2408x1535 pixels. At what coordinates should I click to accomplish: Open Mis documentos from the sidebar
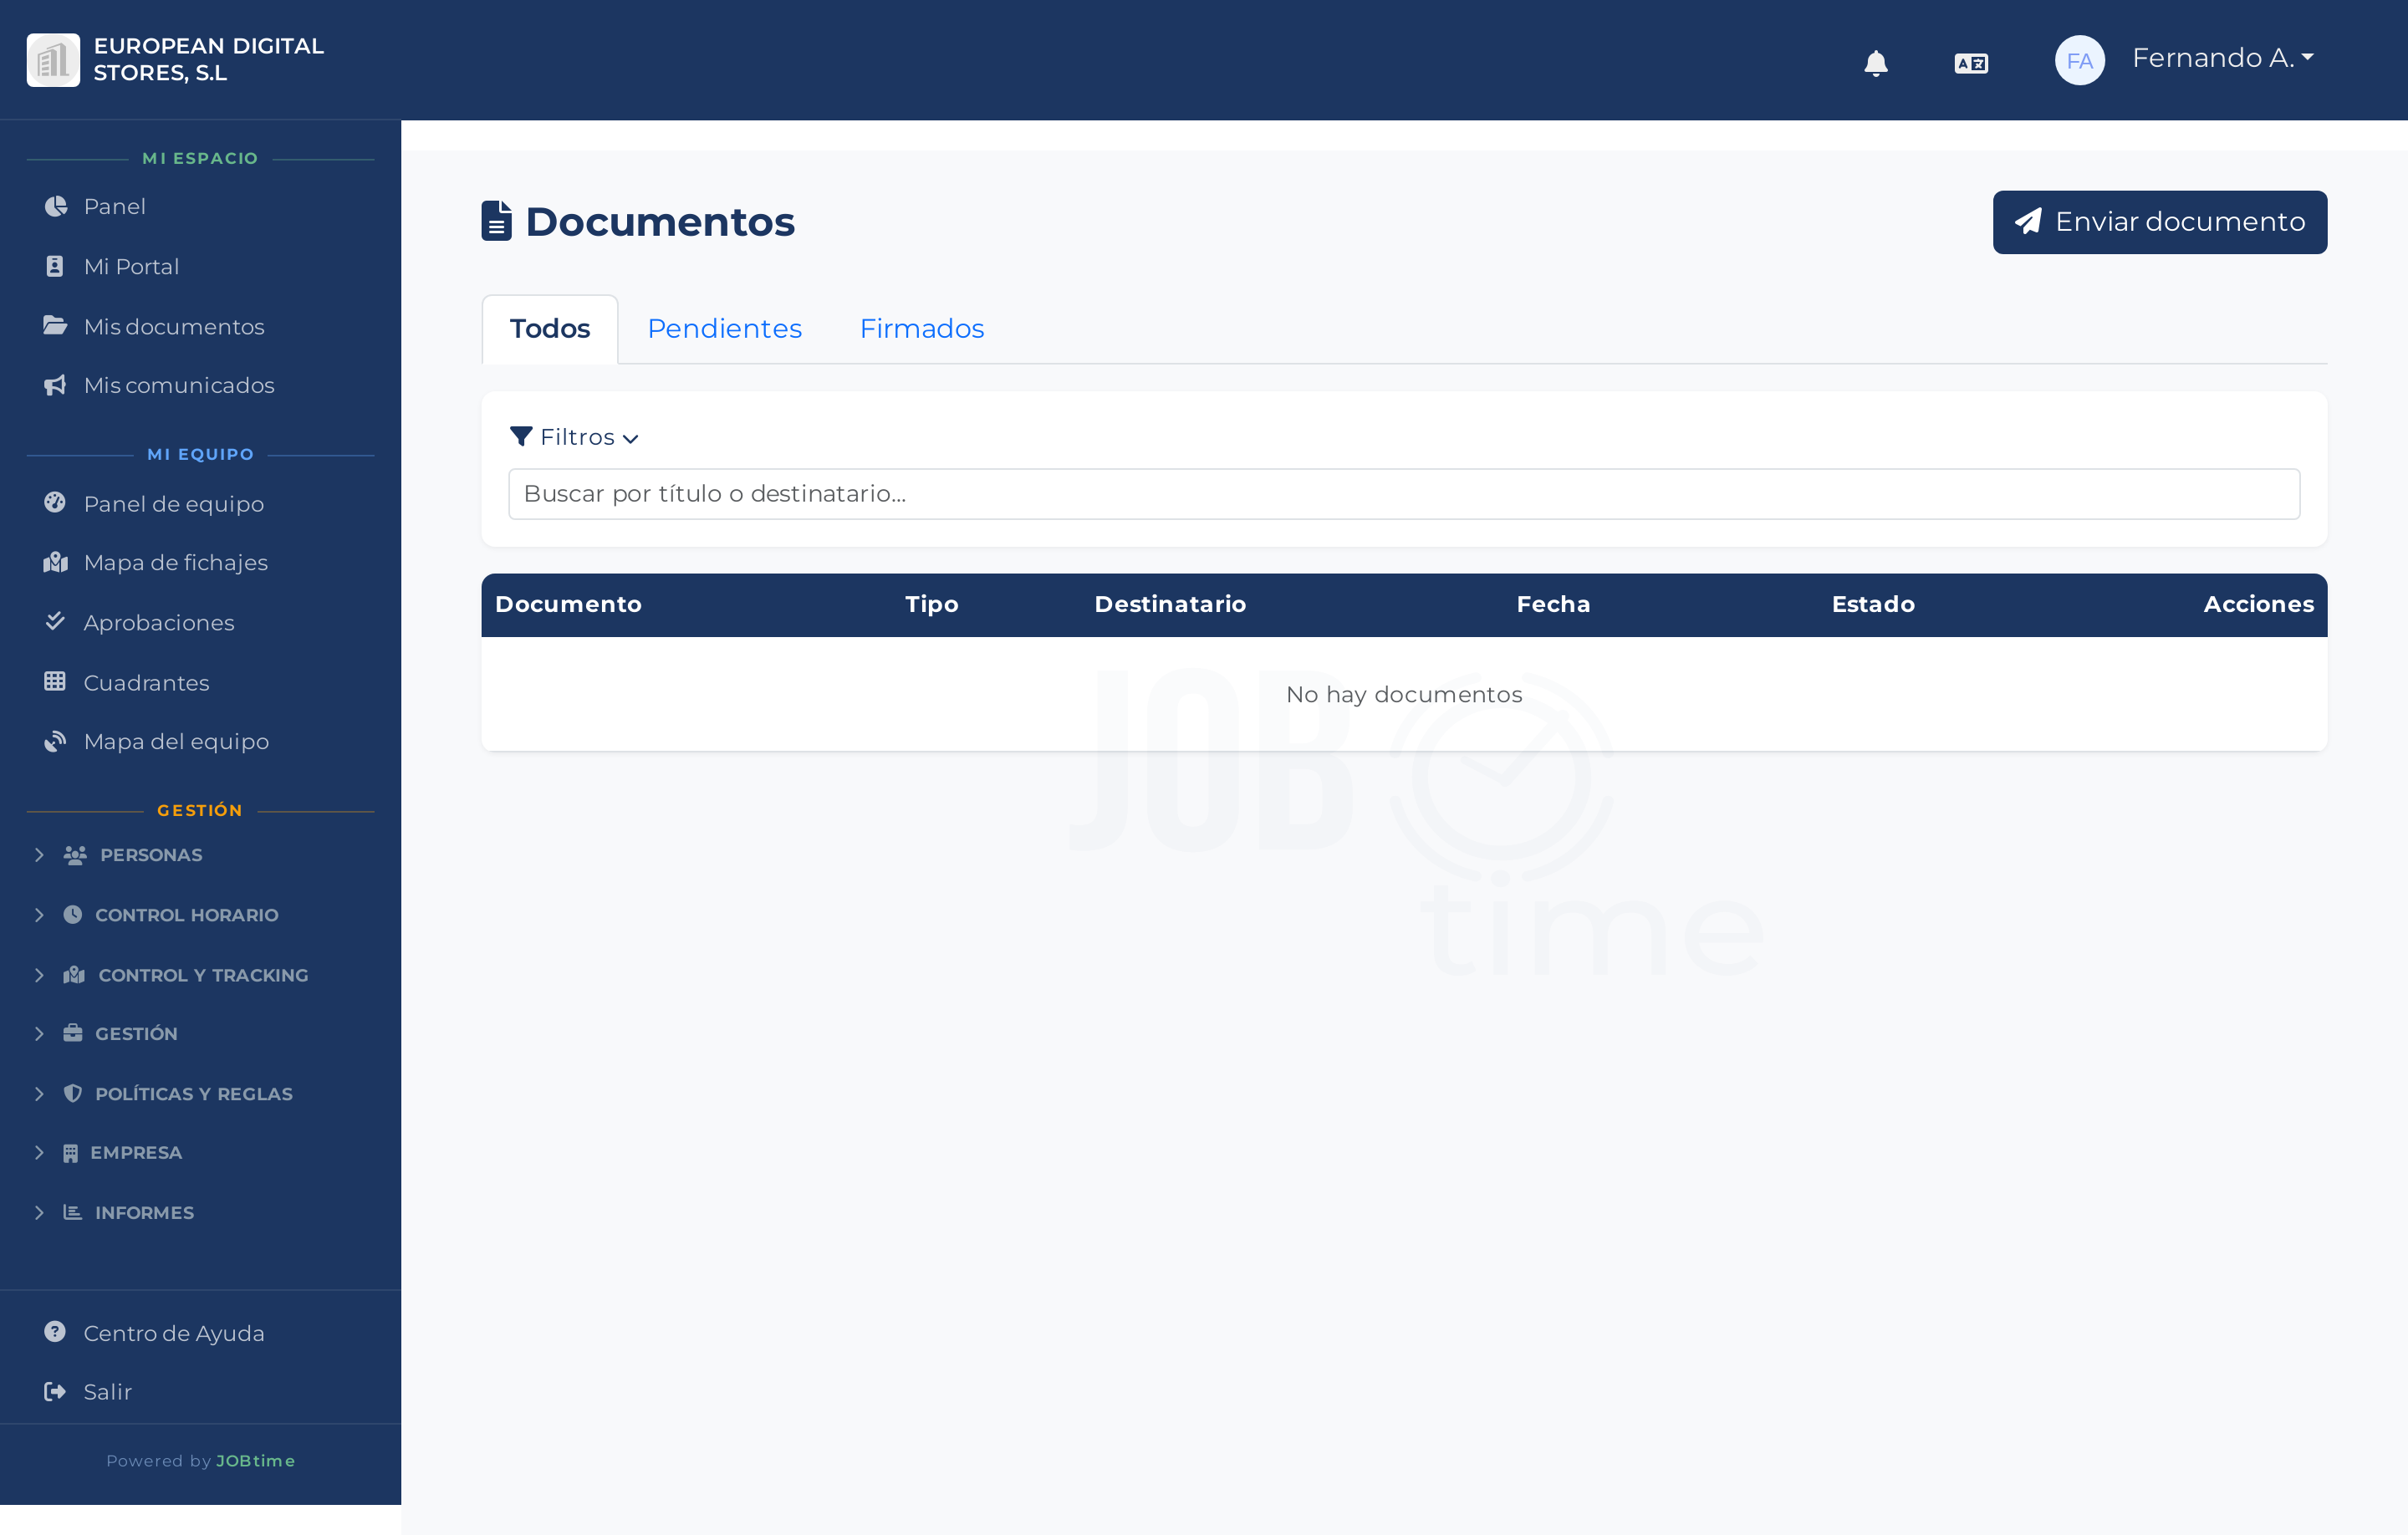point(174,326)
